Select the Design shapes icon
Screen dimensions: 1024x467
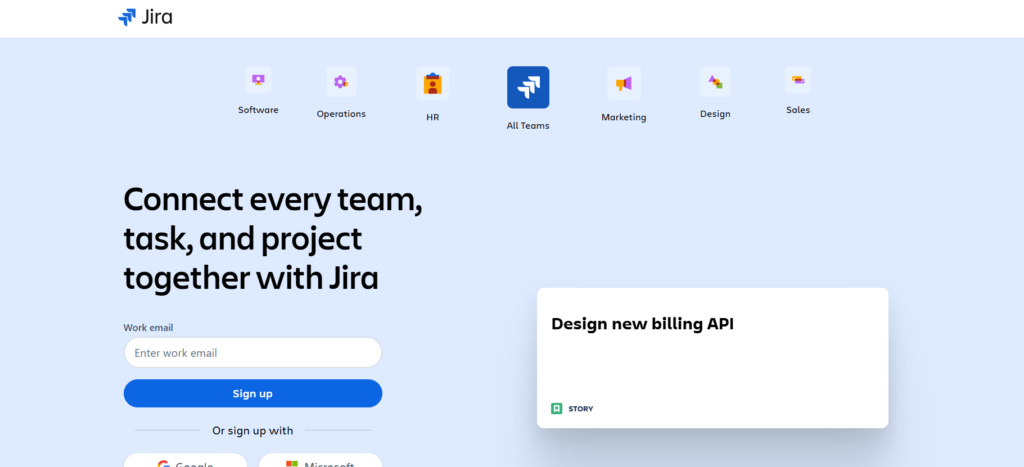coord(715,82)
